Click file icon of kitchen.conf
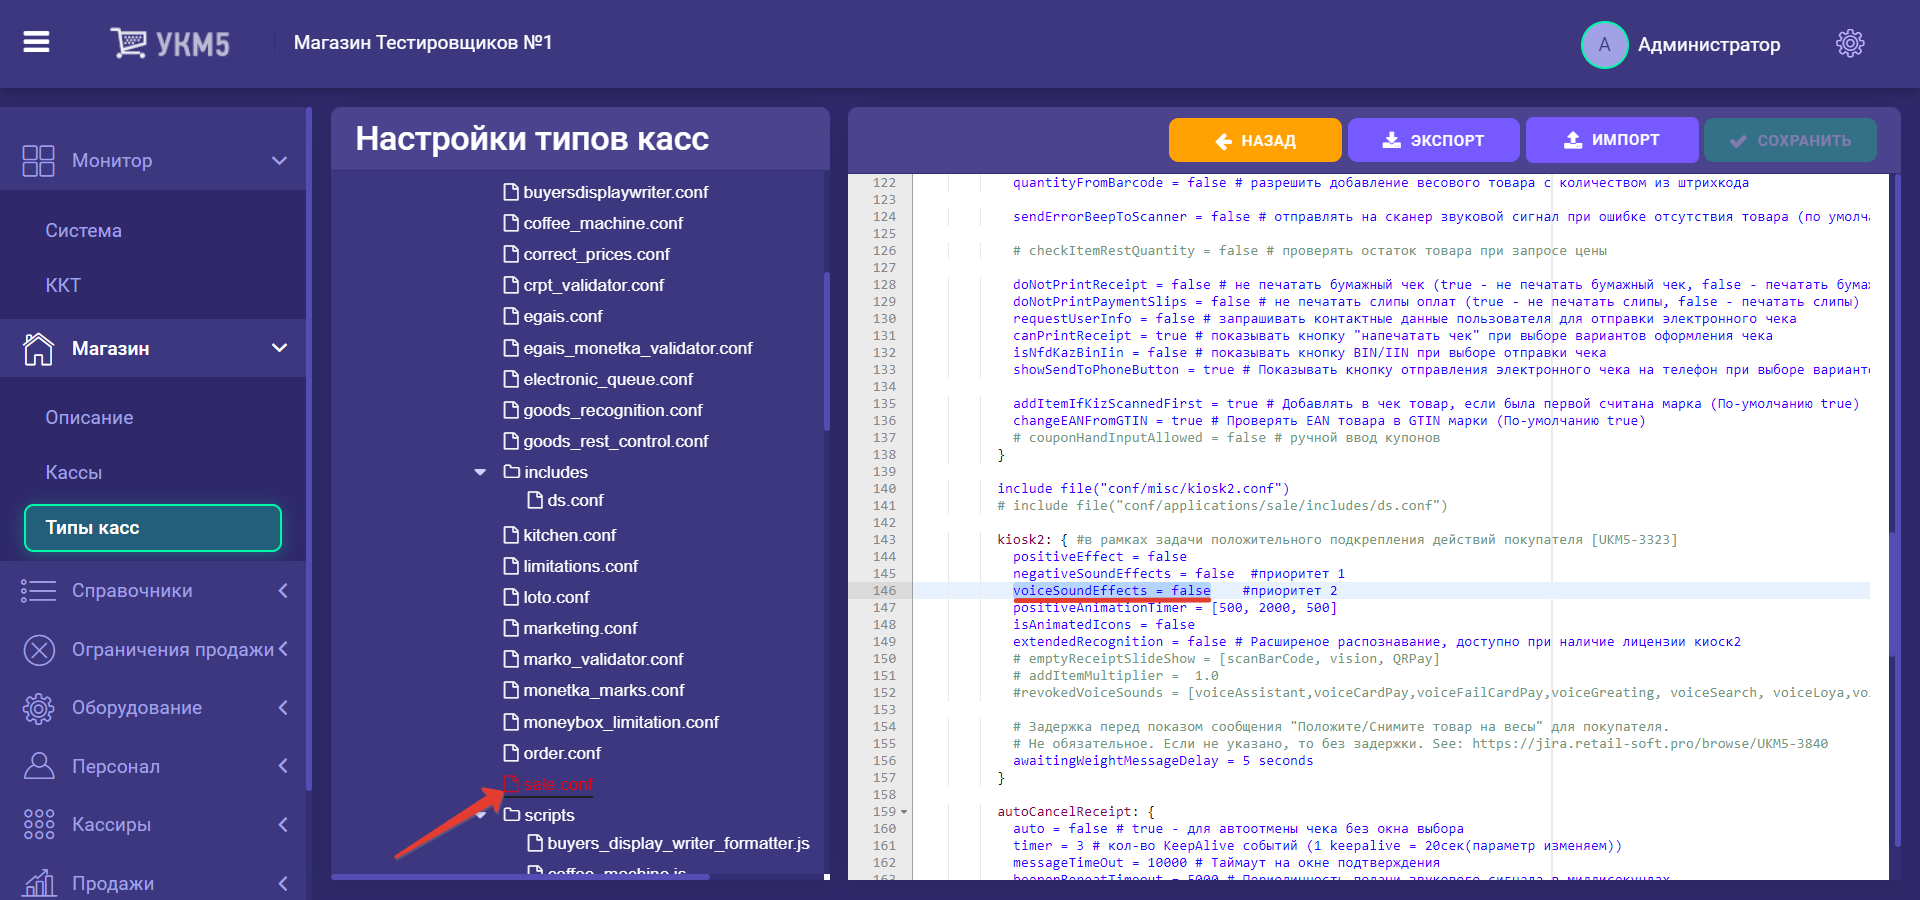This screenshot has width=1920, height=900. (511, 534)
